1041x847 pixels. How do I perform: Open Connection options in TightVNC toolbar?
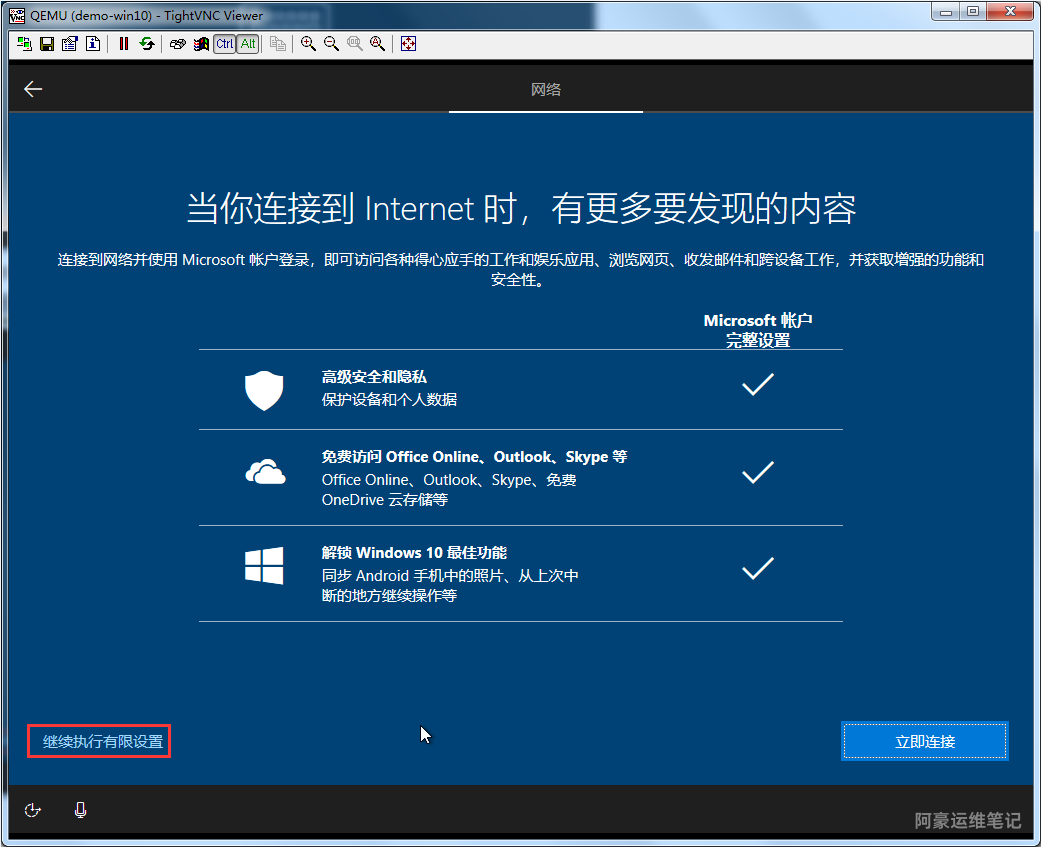pos(70,44)
